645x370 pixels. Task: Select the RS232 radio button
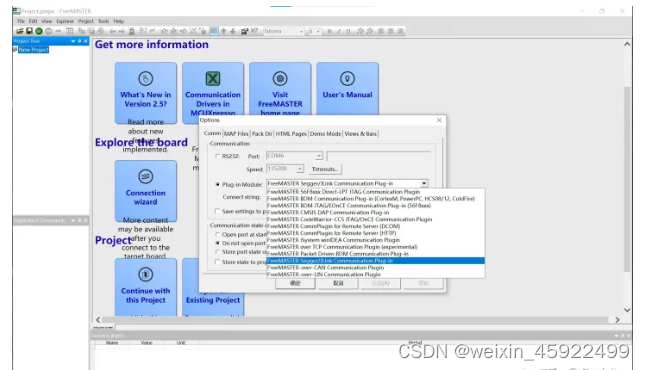coord(217,156)
